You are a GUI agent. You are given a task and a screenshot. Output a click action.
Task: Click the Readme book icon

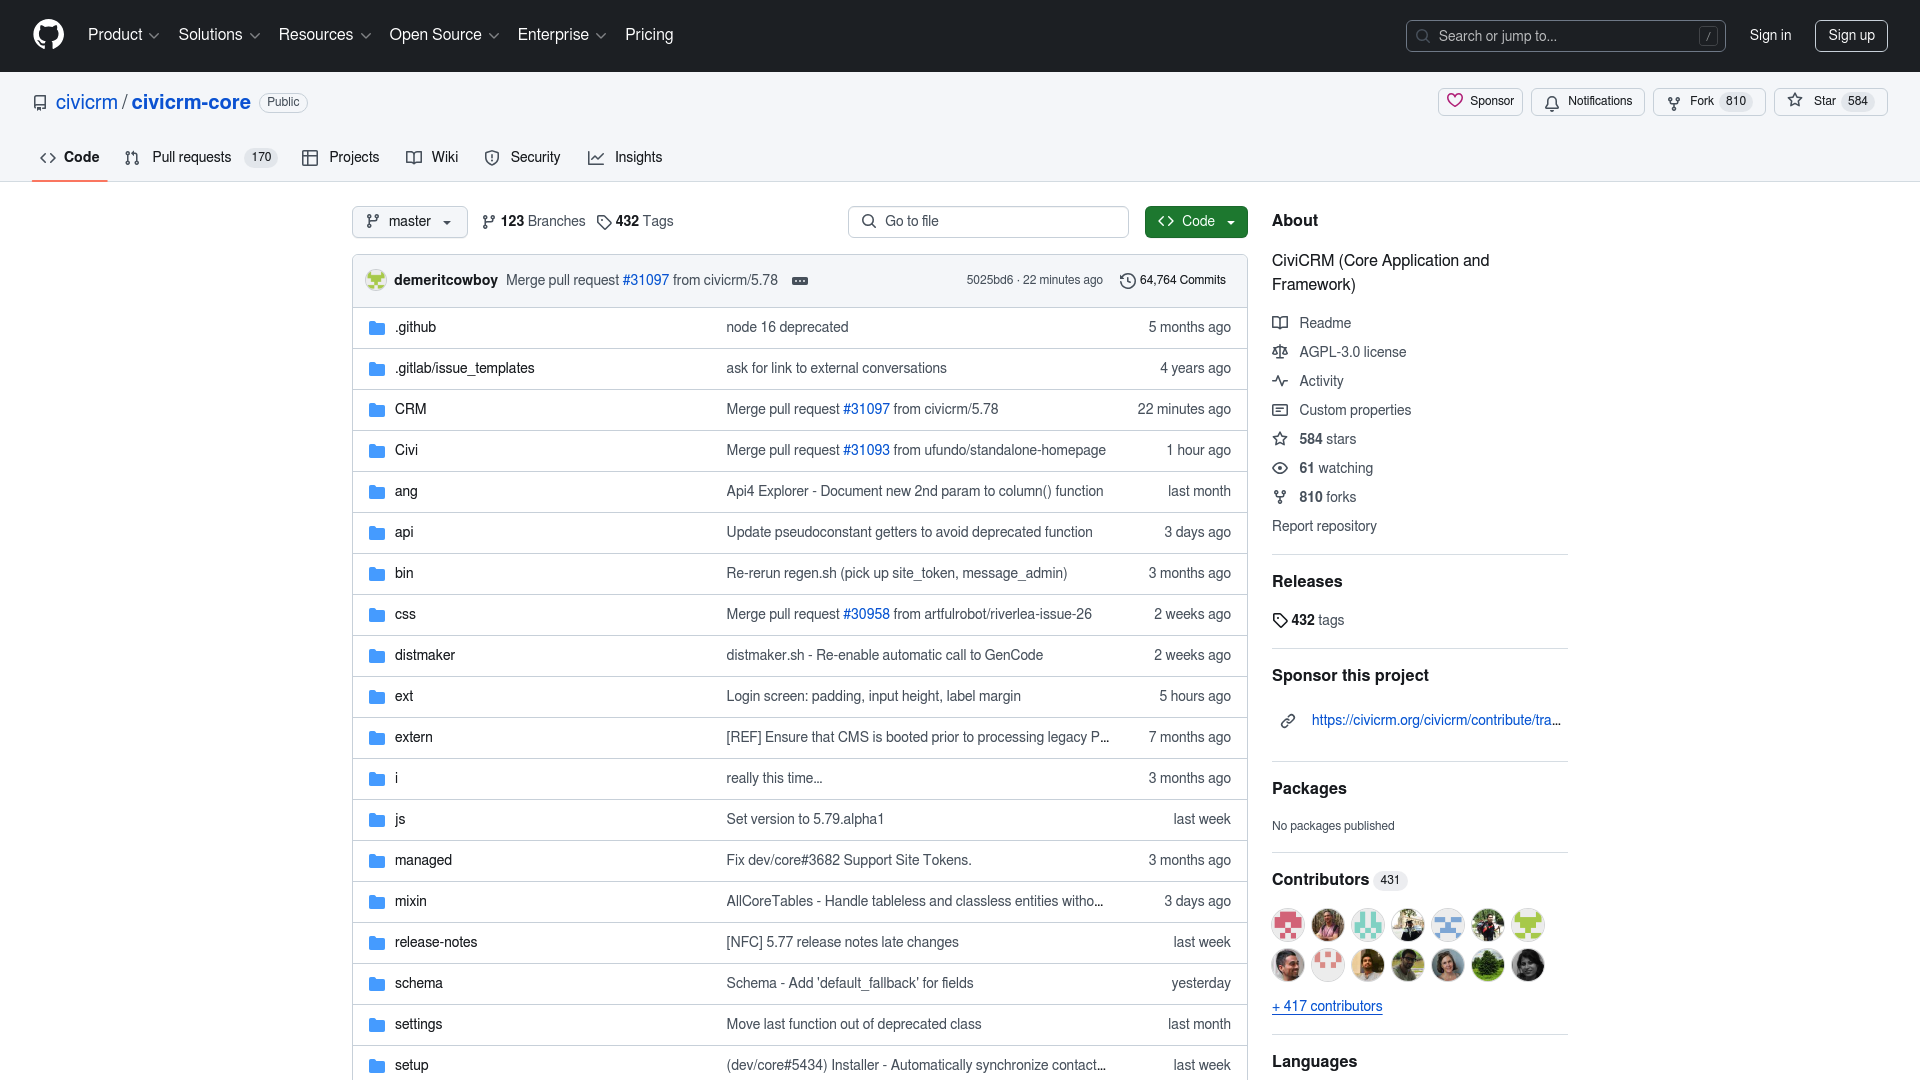point(1280,323)
